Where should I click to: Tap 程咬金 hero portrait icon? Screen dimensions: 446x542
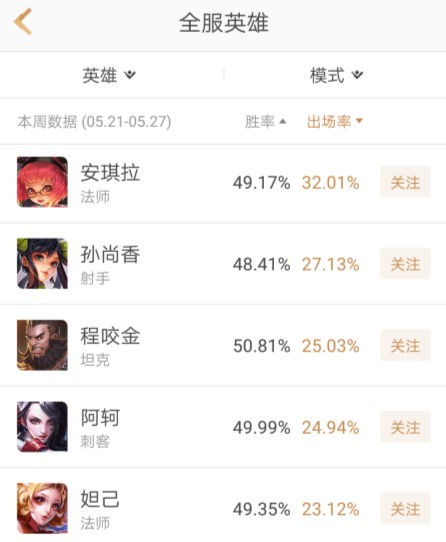pos(42,345)
